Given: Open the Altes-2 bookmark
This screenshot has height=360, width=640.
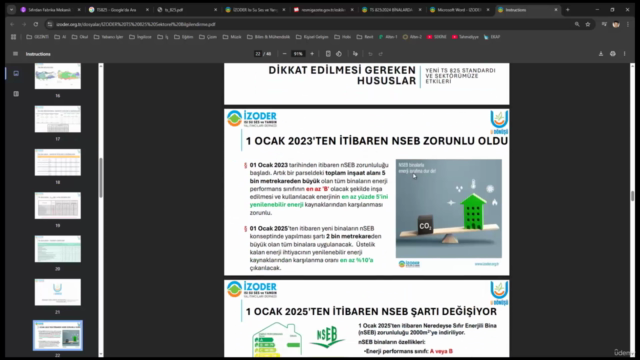Looking at the screenshot, I should pos(412,37).
